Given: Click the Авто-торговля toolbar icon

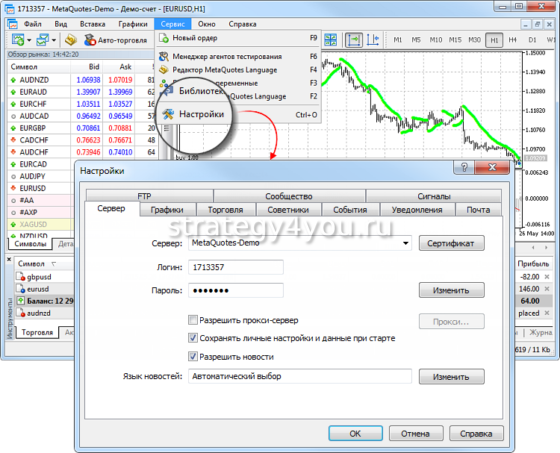Looking at the screenshot, I should pos(90,40).
